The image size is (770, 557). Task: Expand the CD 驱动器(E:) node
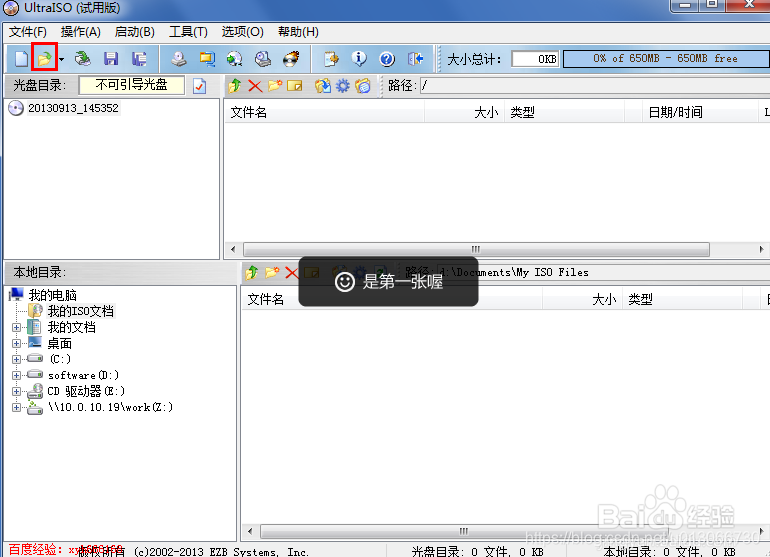pos(17,391)
